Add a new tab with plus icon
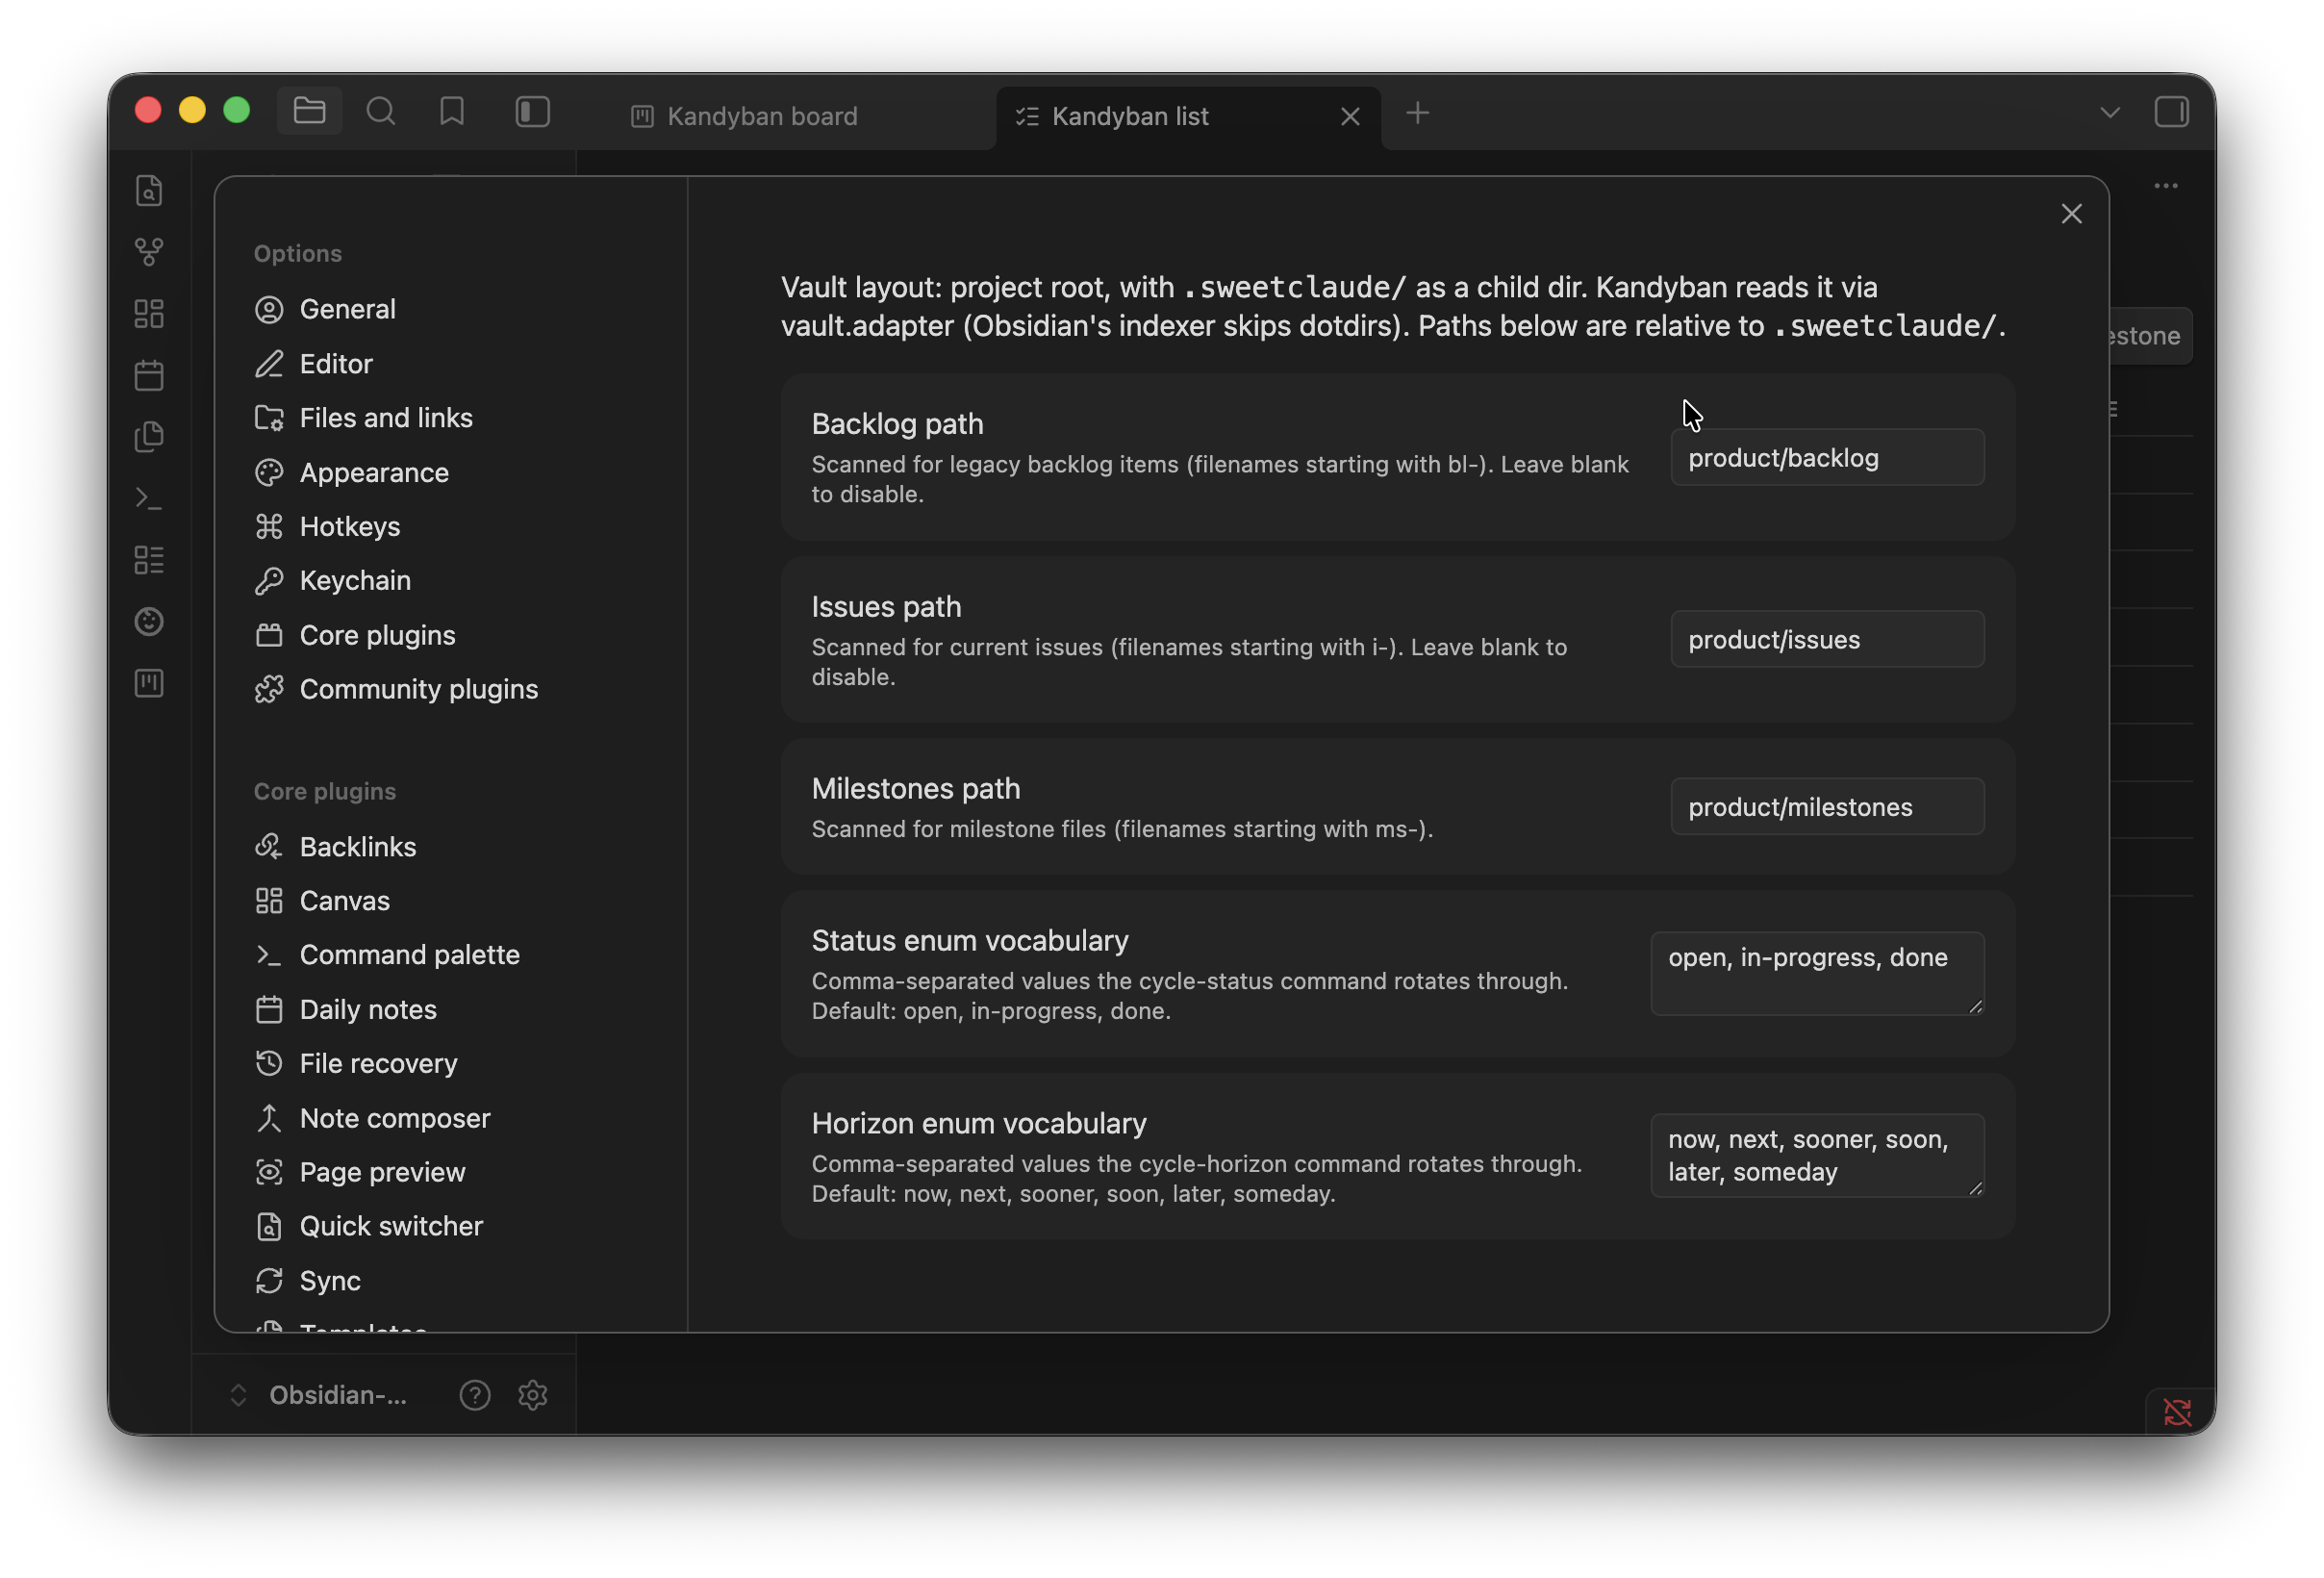 click(1417, 113)
